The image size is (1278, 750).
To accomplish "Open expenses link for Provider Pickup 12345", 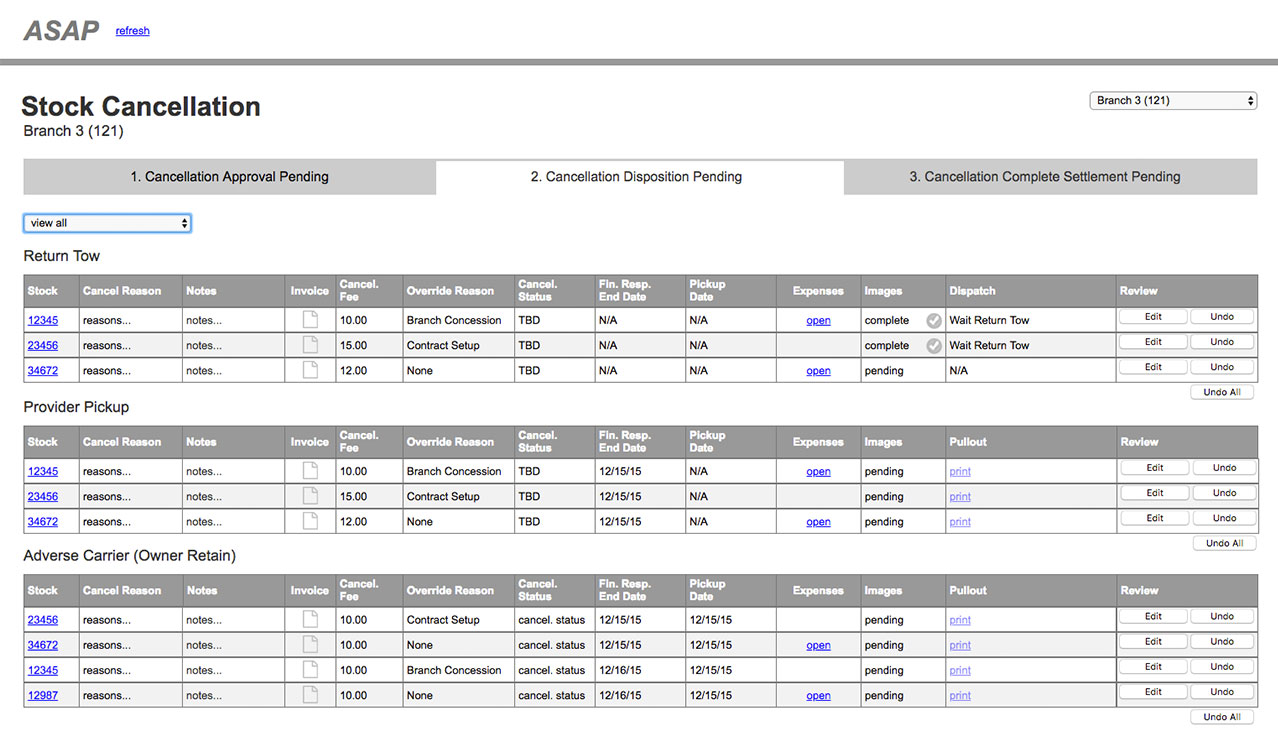I will click(818, 472).
